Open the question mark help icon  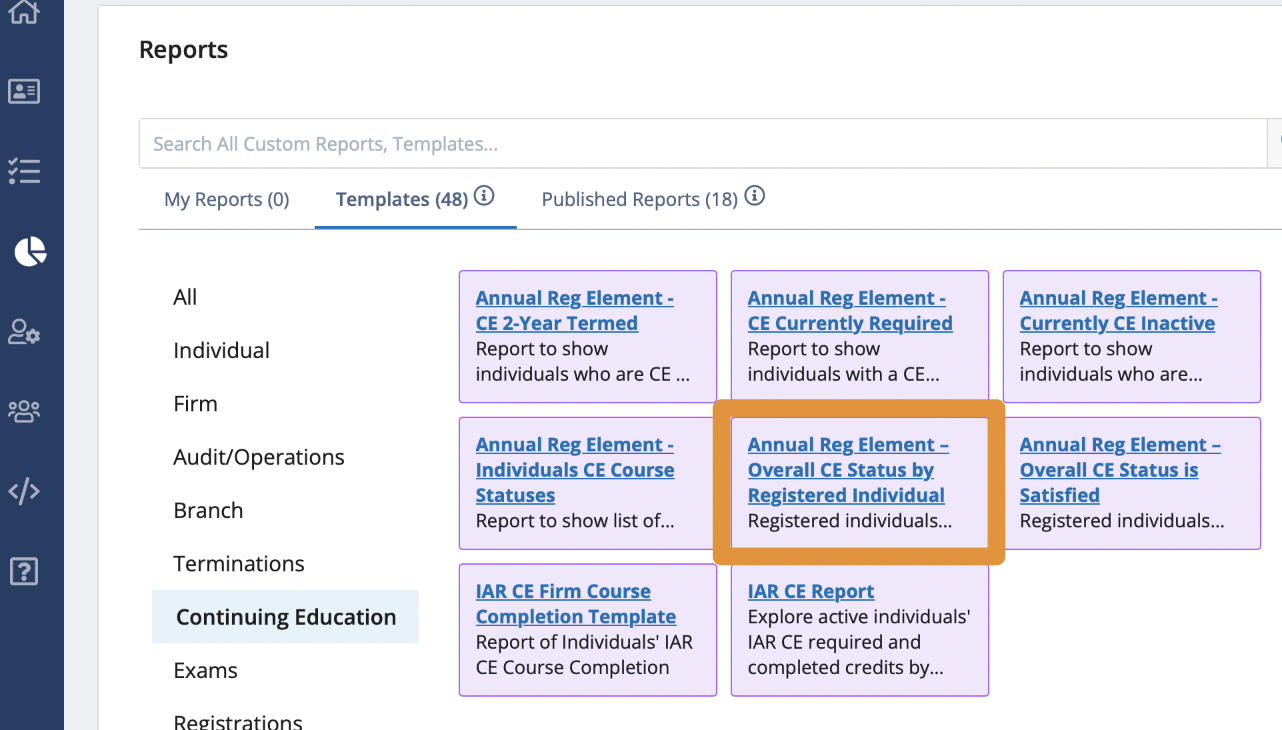[24, 571]
